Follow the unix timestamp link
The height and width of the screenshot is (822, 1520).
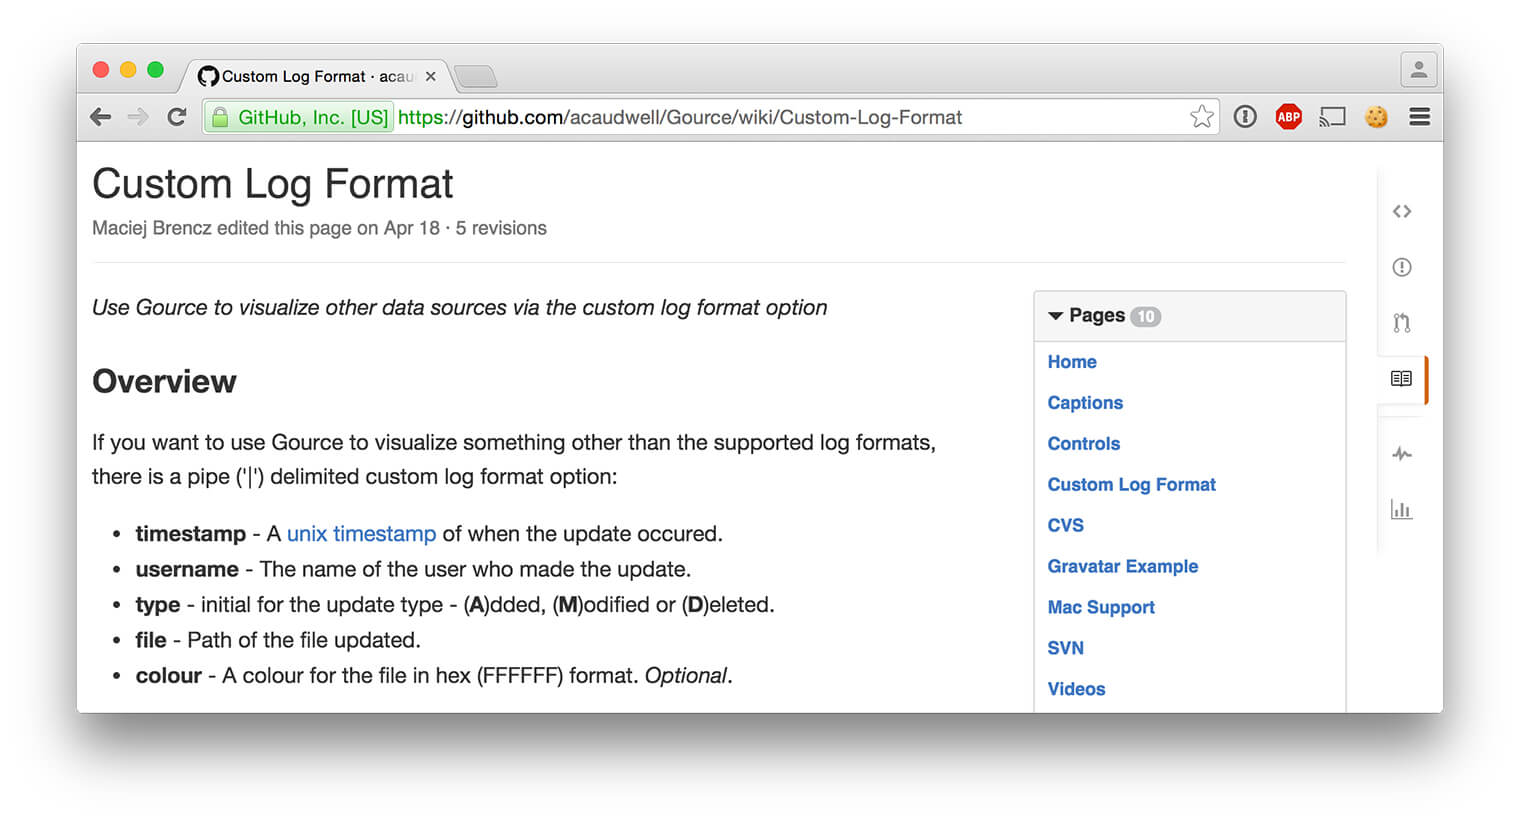[x=361, y=534]
